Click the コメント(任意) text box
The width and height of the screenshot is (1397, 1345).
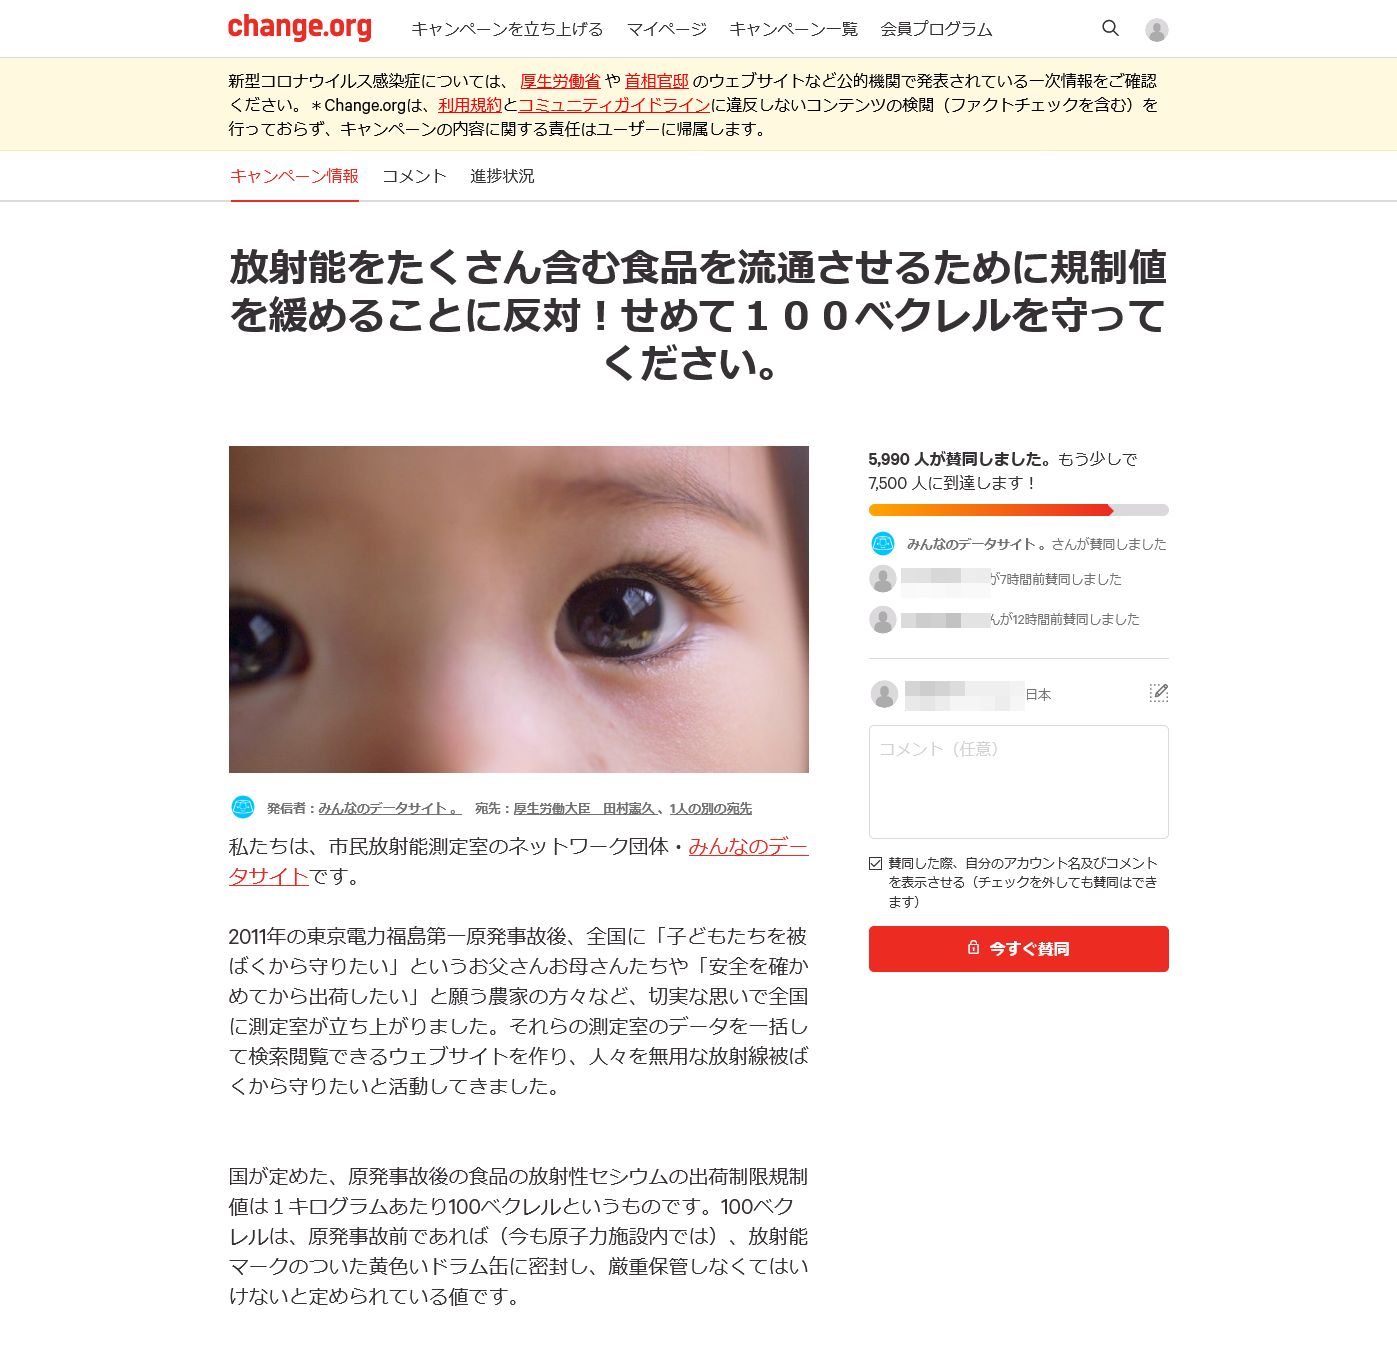[1018, 782]
